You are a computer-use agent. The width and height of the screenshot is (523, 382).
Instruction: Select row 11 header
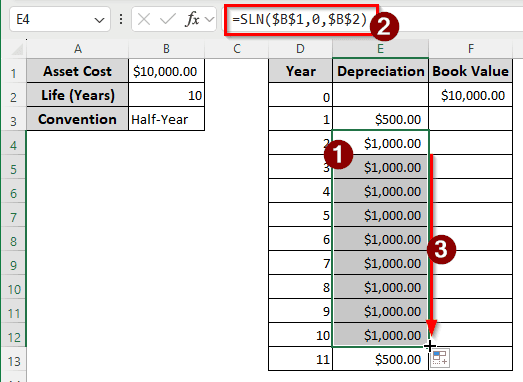pos(13,311)
